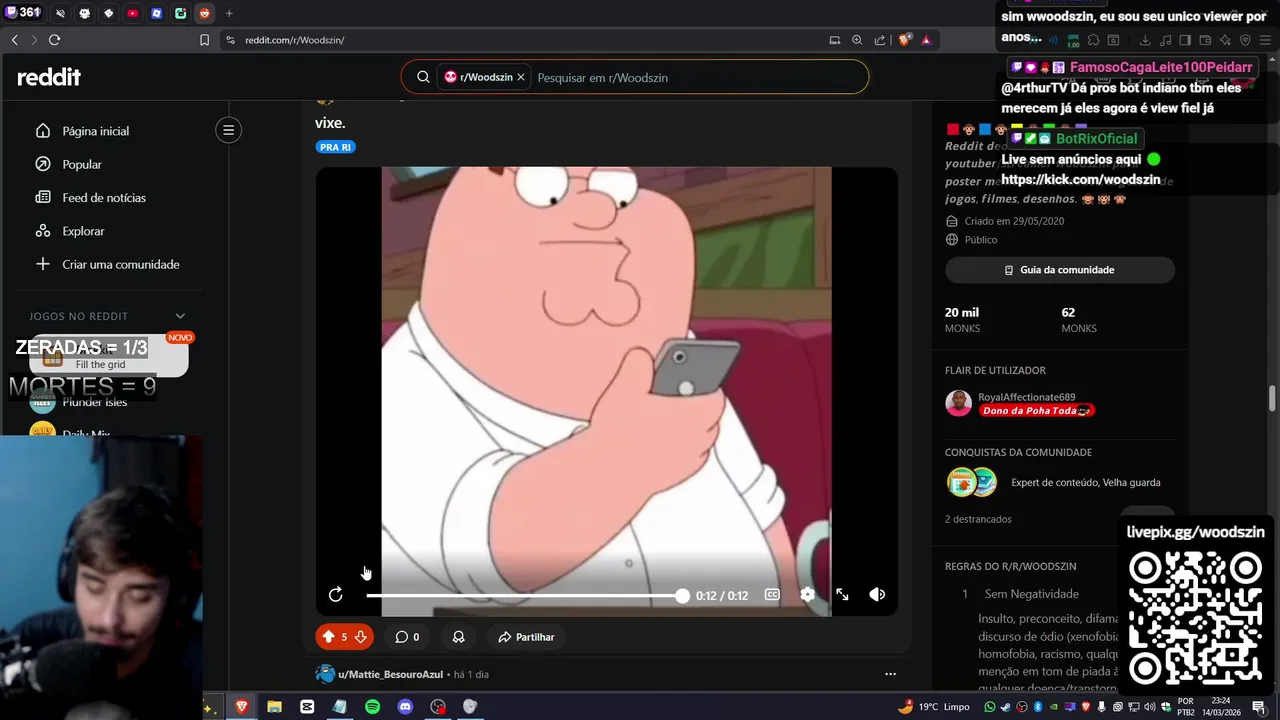Open a new browser tab

coord(229,13)
